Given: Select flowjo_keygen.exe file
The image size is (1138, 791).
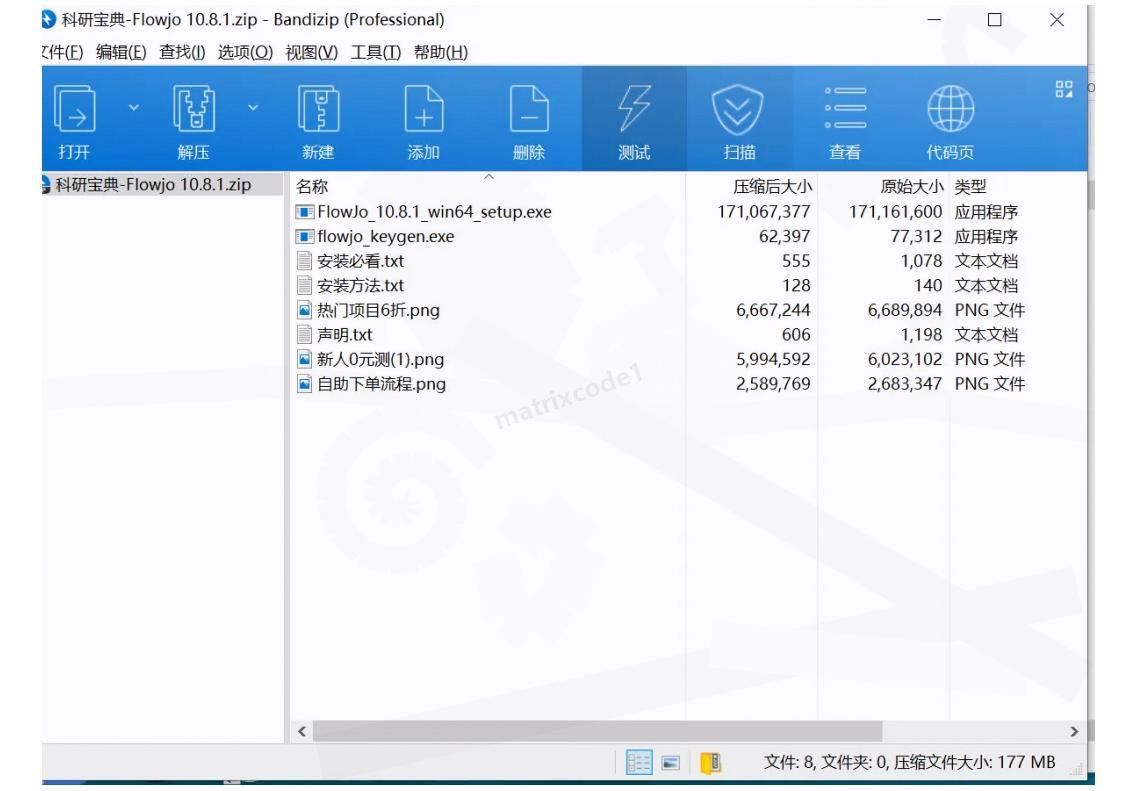Looking at the screenshot, I should click(x=385, y=237).
